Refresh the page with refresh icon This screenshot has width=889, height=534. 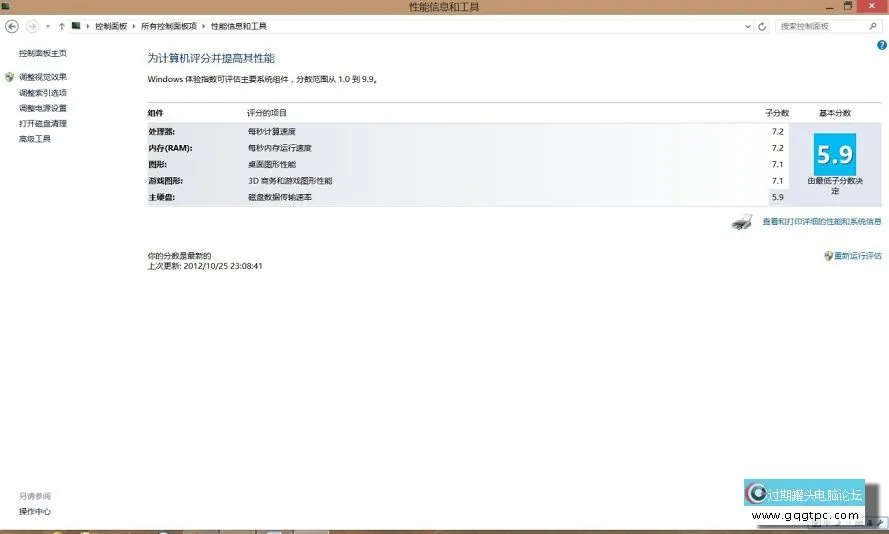point(762,27)
